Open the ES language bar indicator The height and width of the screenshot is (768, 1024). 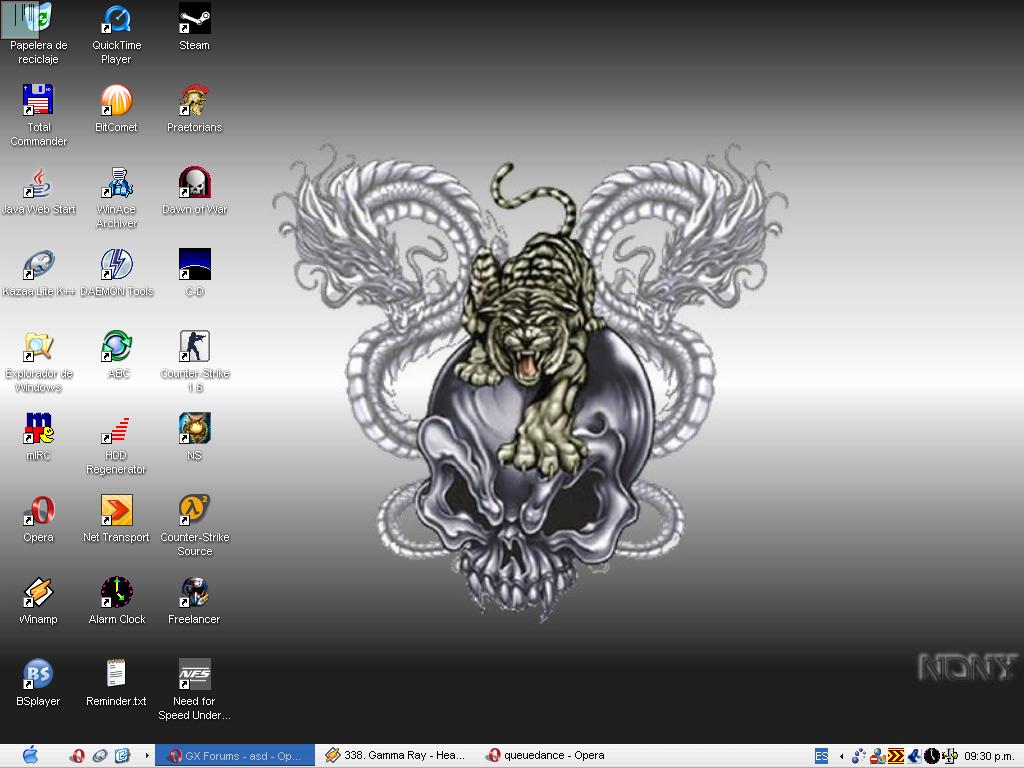[x=822, y=756]
